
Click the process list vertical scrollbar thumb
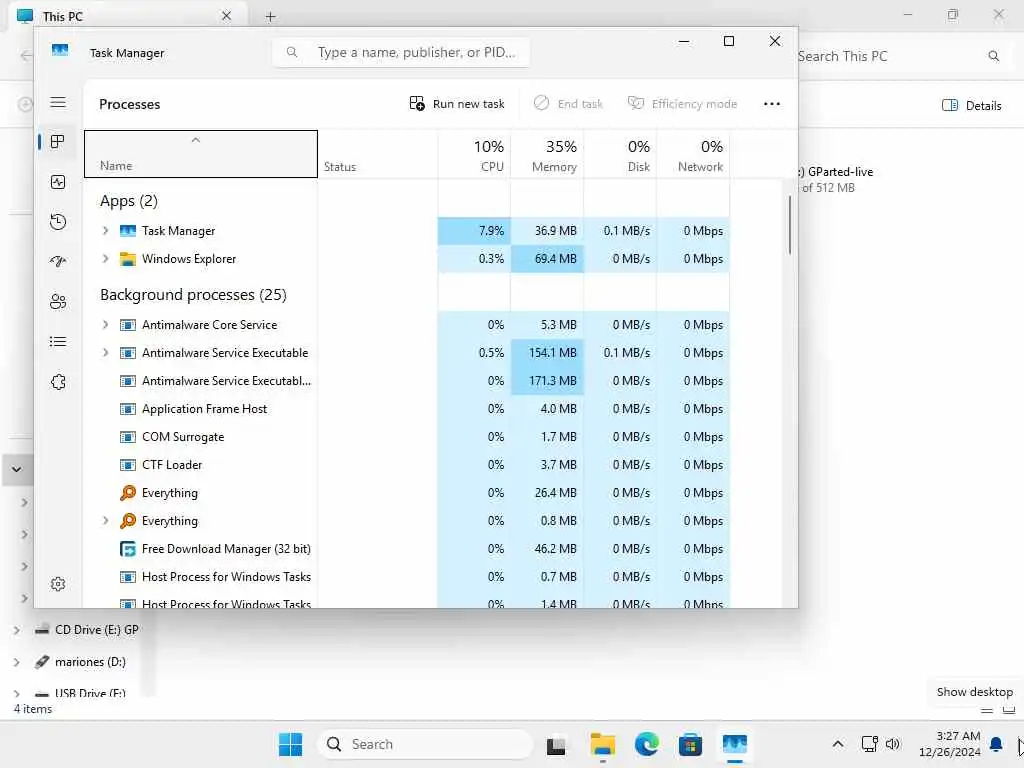click(790, 225)
